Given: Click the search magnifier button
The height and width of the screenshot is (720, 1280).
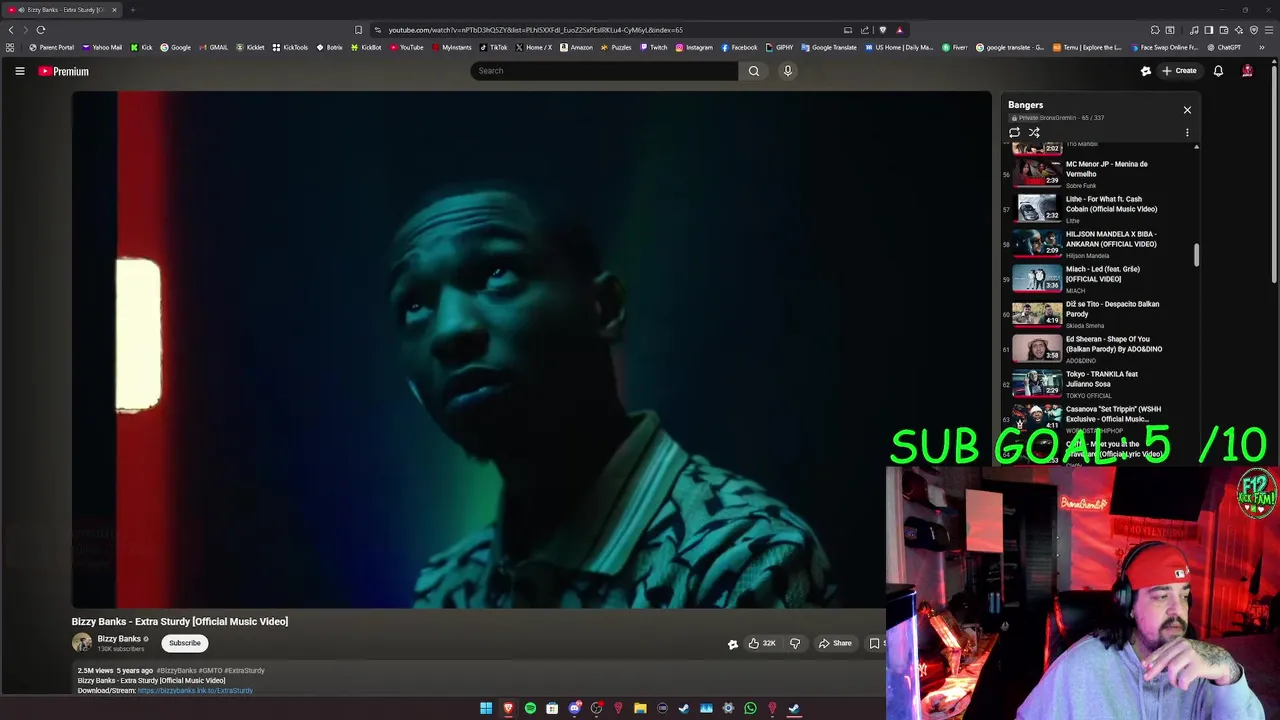Looking at the screenshot, I should 754,71.
